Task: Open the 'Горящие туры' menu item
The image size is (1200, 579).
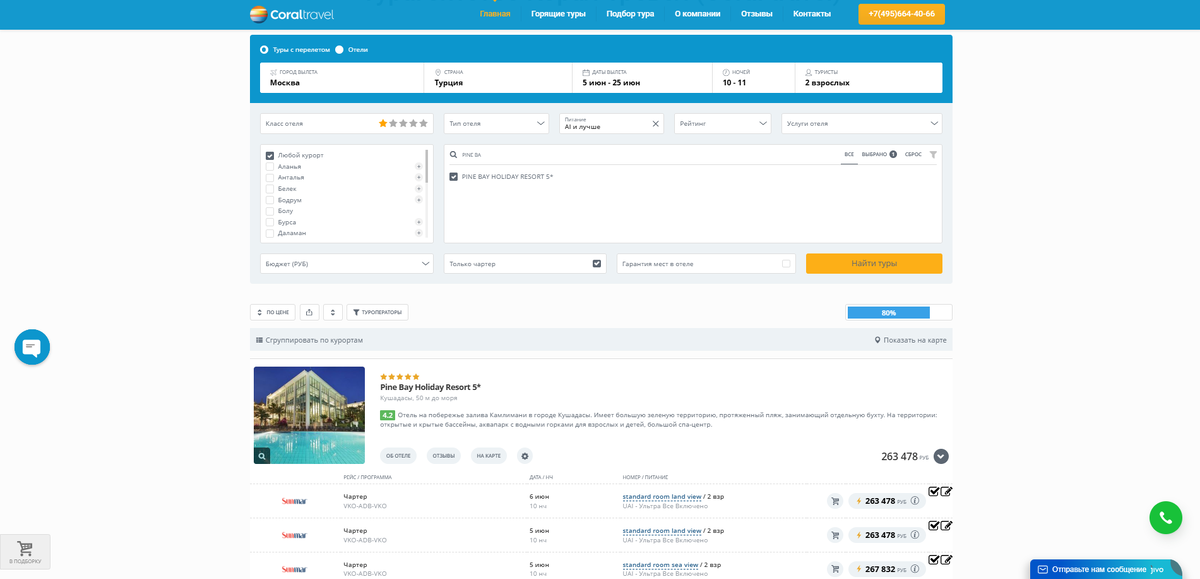Action: pos(559,14)
